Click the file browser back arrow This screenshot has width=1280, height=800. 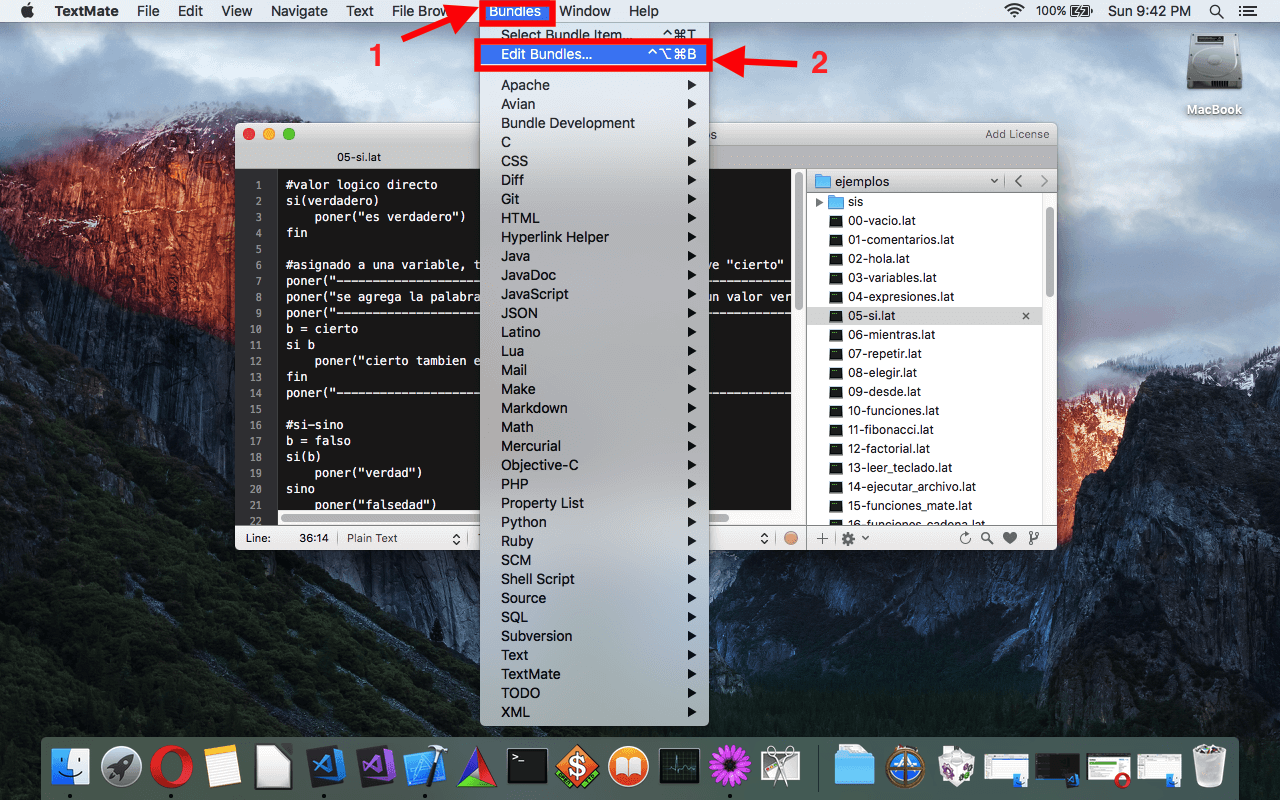click(x=1018, y=181)
